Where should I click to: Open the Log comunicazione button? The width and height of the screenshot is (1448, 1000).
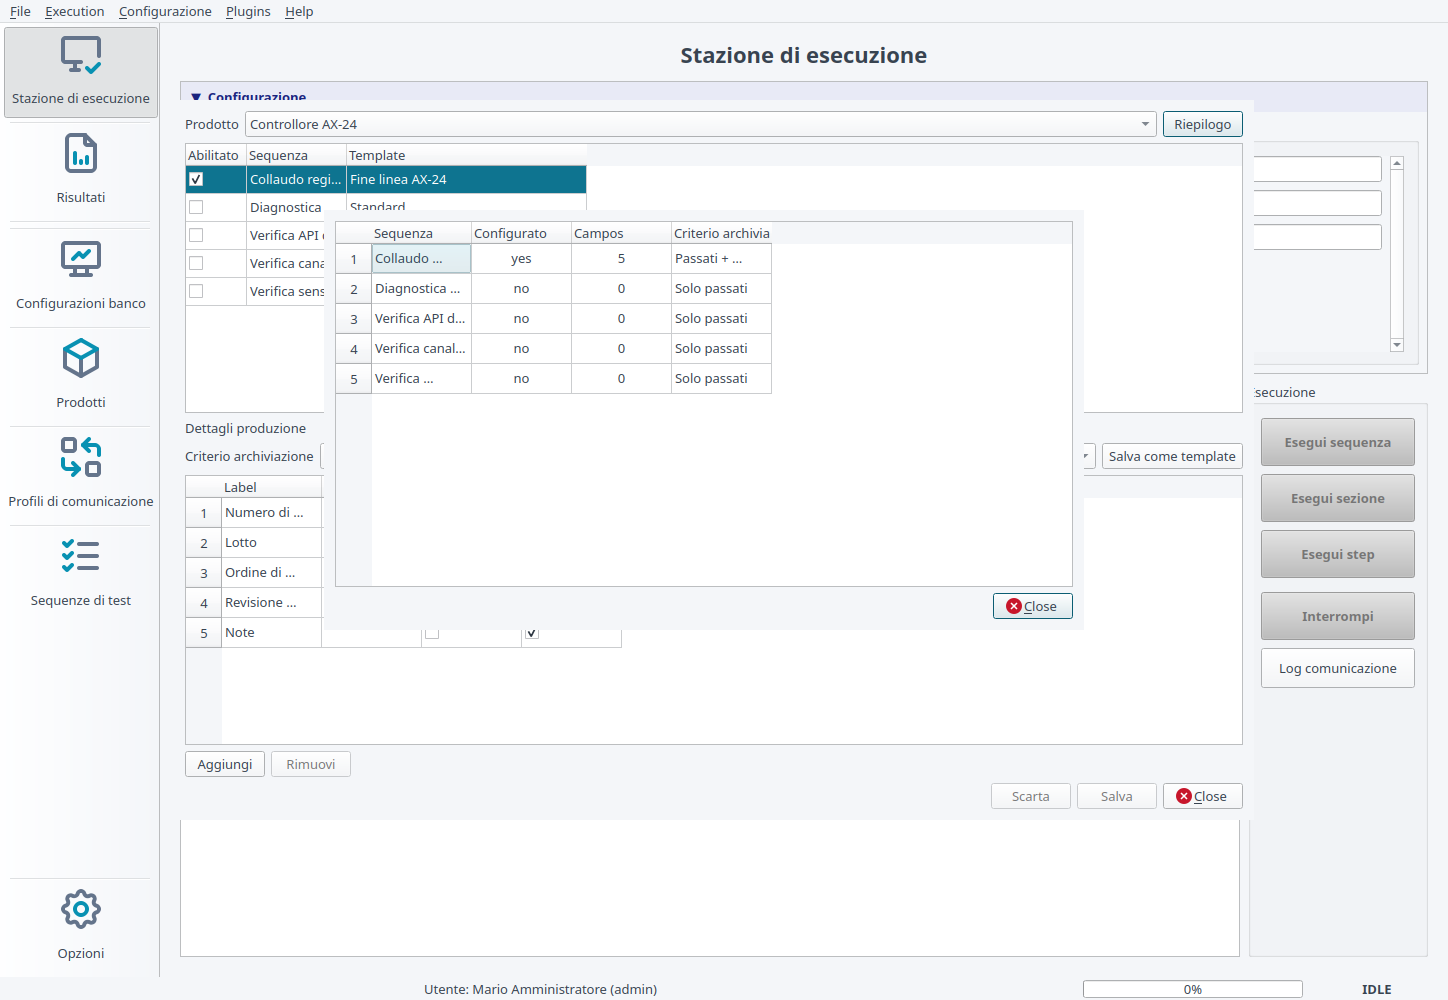[x=1338, y=668]
